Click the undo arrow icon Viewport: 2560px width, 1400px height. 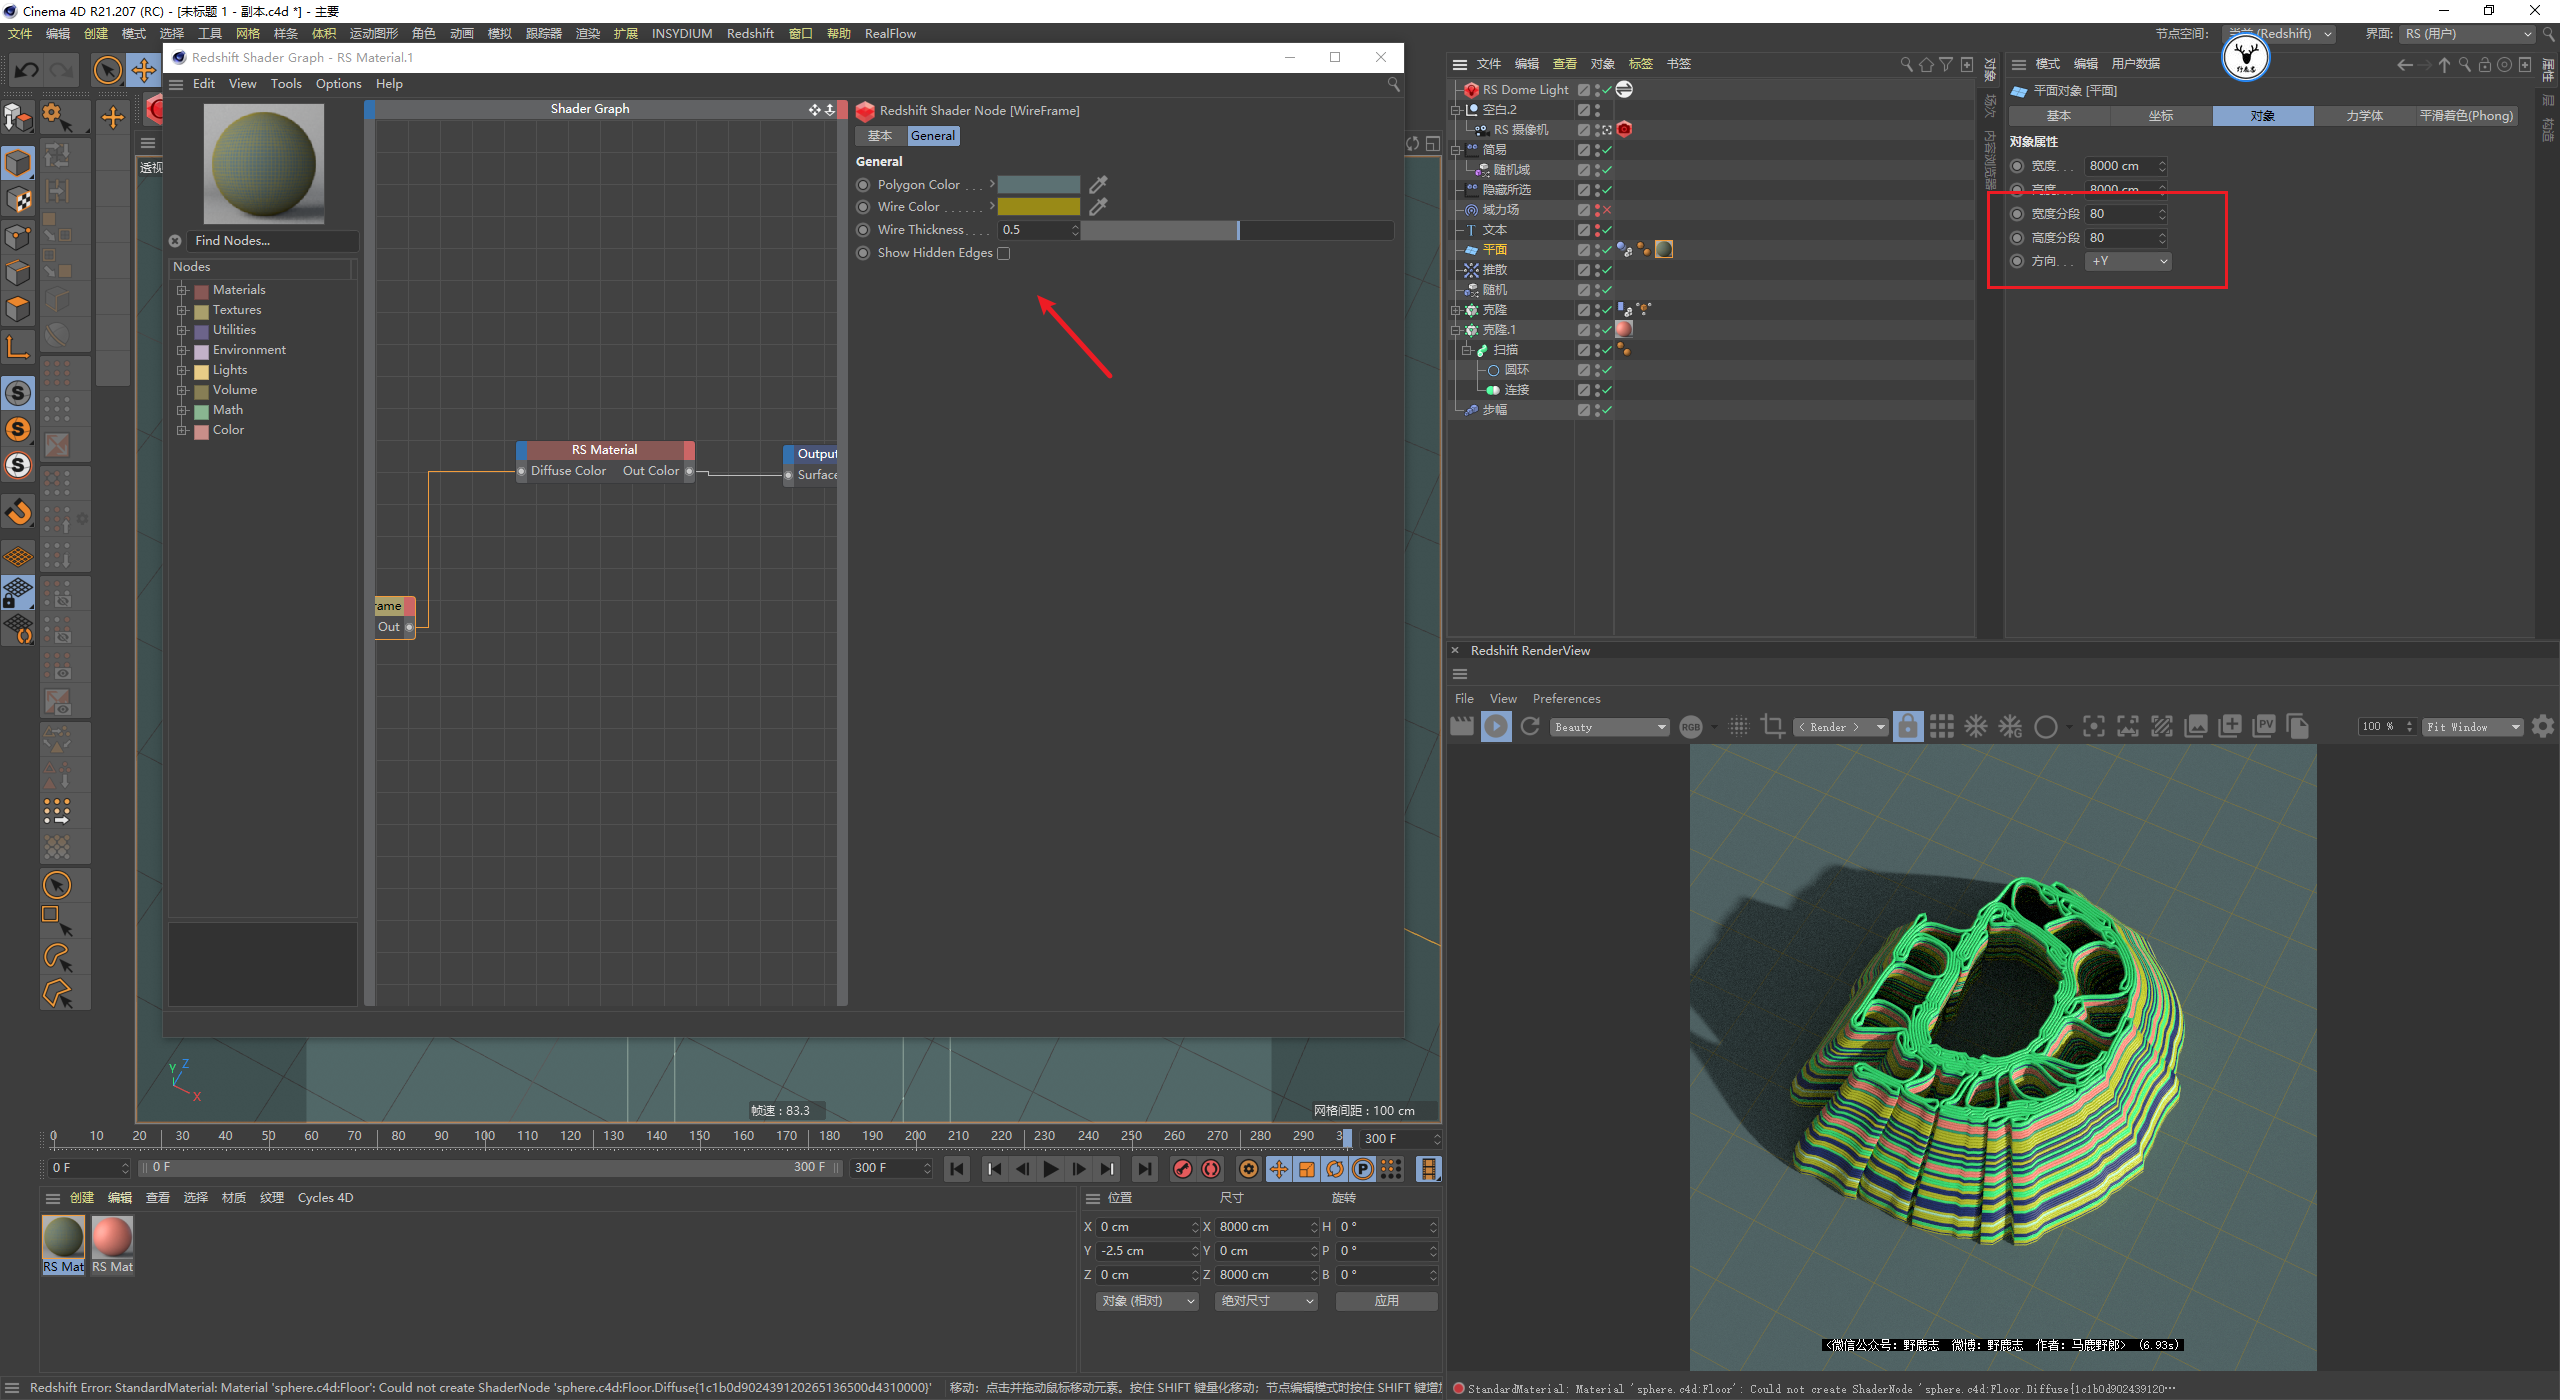click(x=27, y=70)
